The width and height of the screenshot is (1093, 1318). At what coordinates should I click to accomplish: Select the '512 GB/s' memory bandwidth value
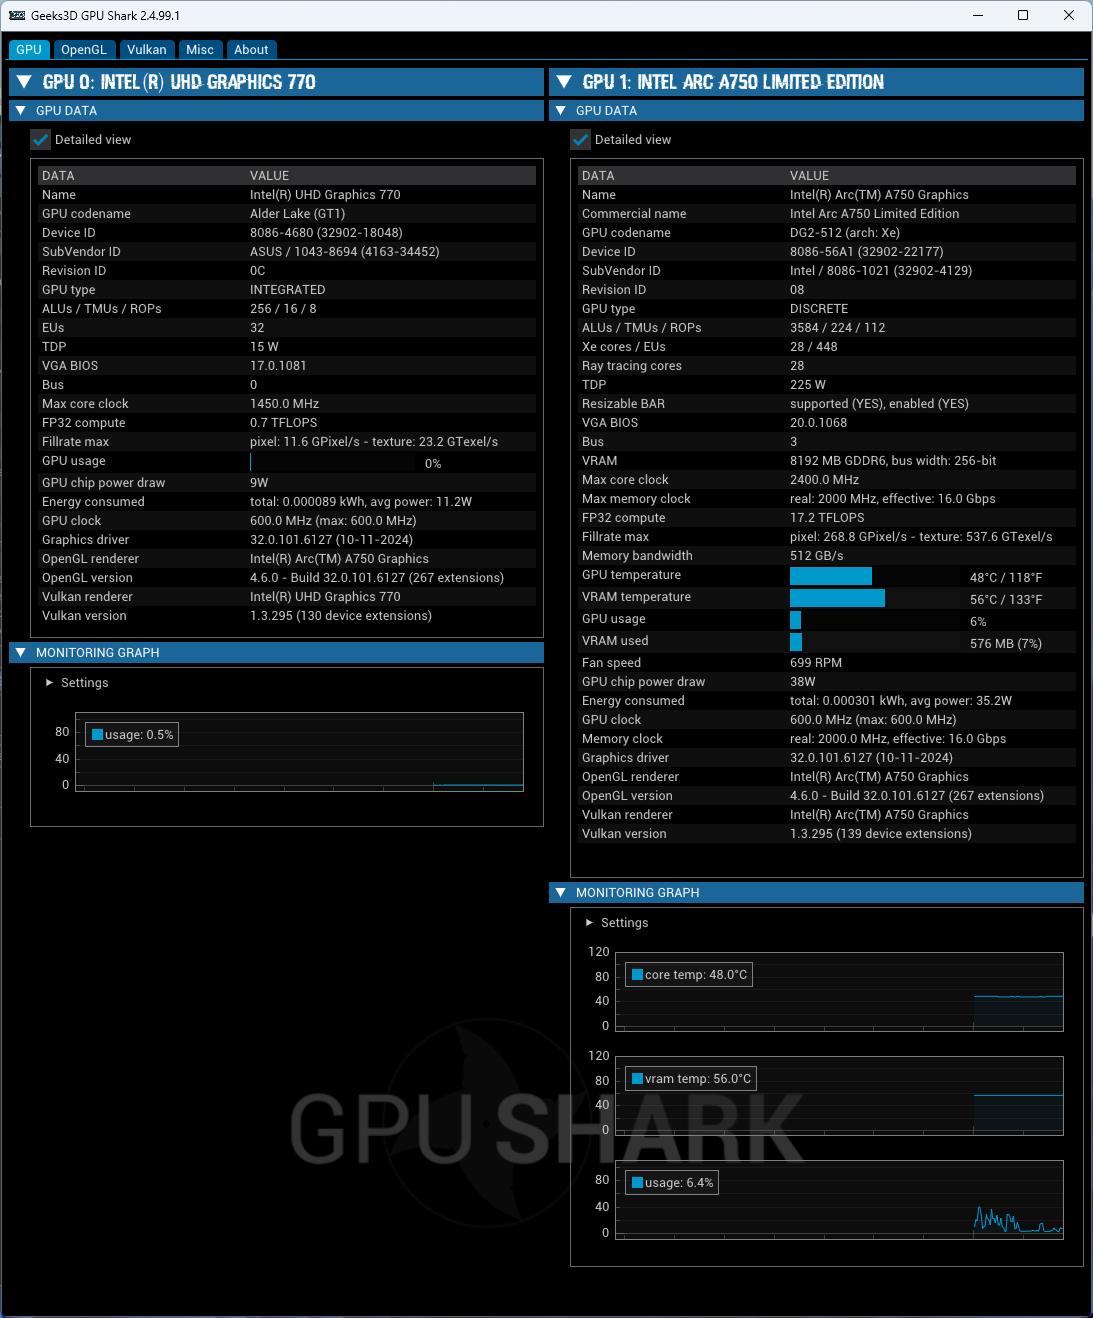pyautogui.click(x=816, y=556)
